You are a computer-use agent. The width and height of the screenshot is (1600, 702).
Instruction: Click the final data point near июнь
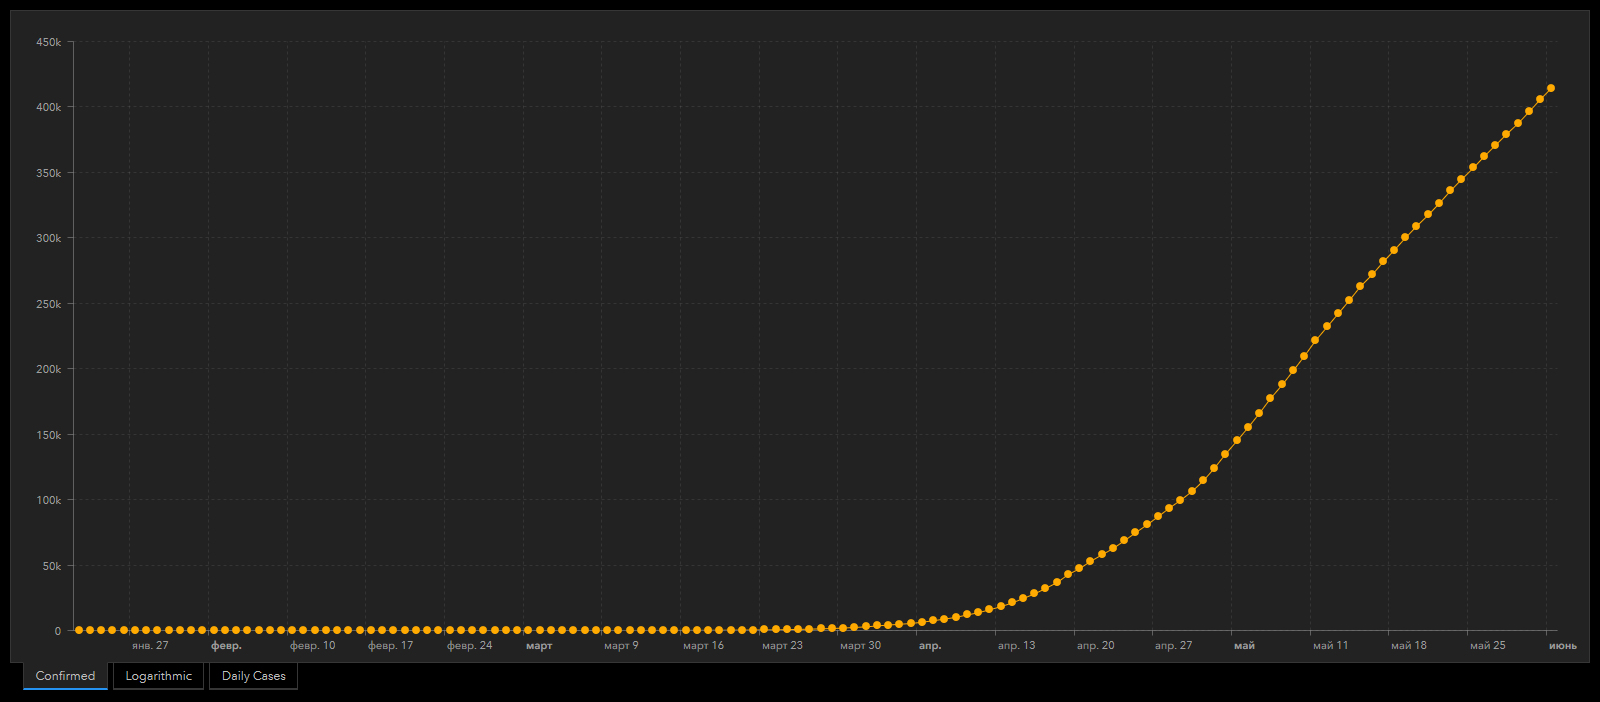click(1551, 88)
